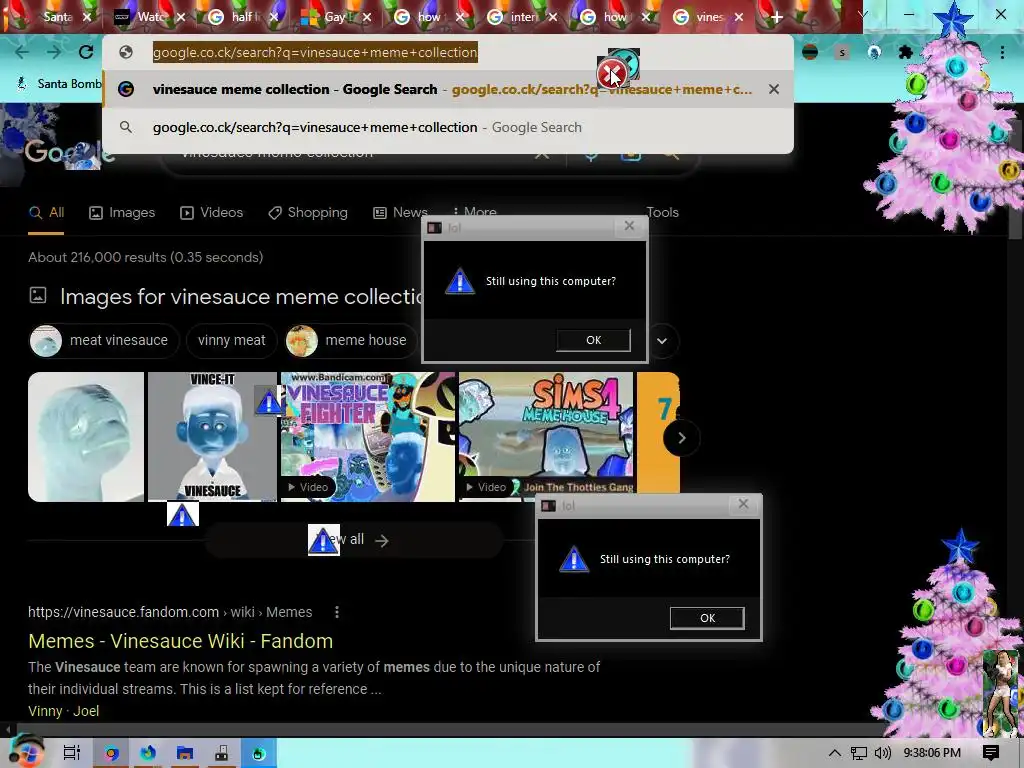Open the Sims 4 Meme House thumbnail
Viewport: 1024px width, 768px height.
pyautogui.click(x=546, y=437)
